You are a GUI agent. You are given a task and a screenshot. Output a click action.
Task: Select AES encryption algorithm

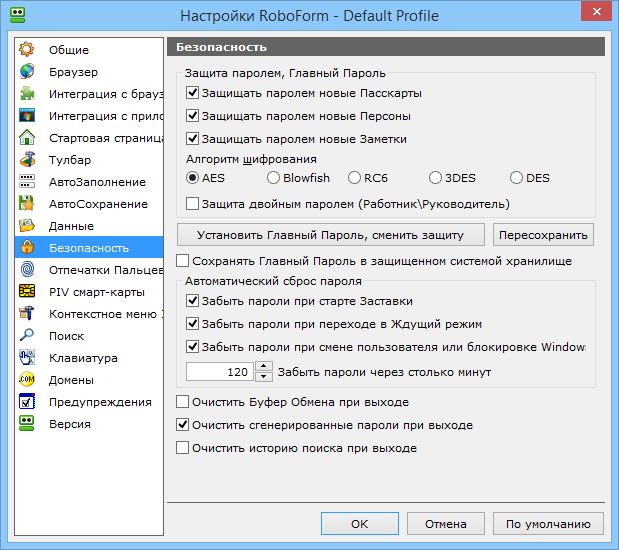click(x=192, y=178)
